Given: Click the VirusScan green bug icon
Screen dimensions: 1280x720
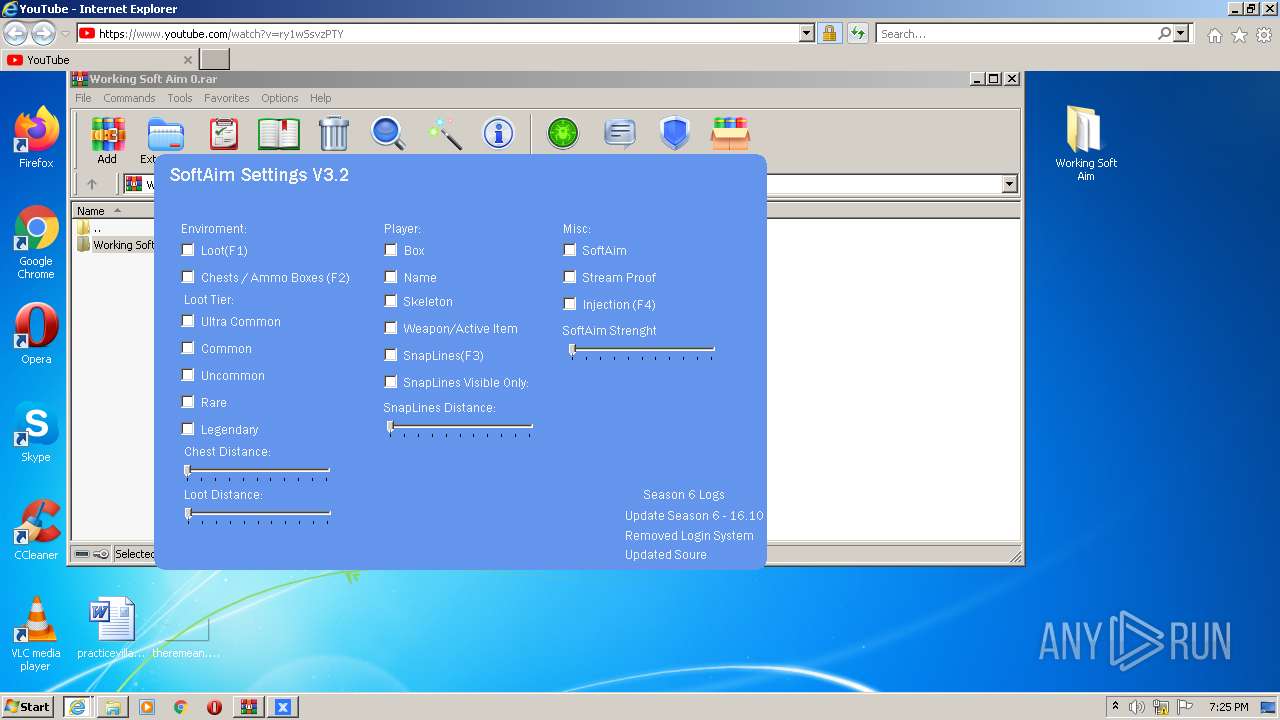Looking at the screenshot, I should click(563, 133).
